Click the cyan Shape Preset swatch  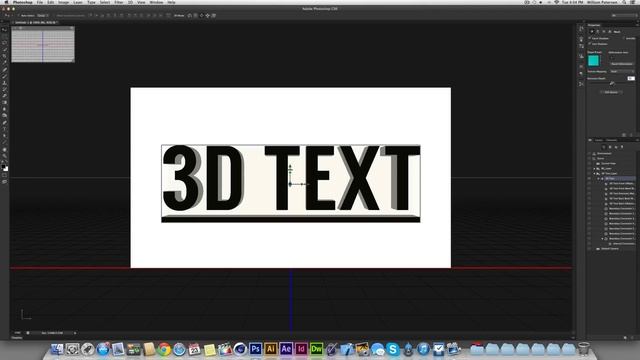[593, 60]
